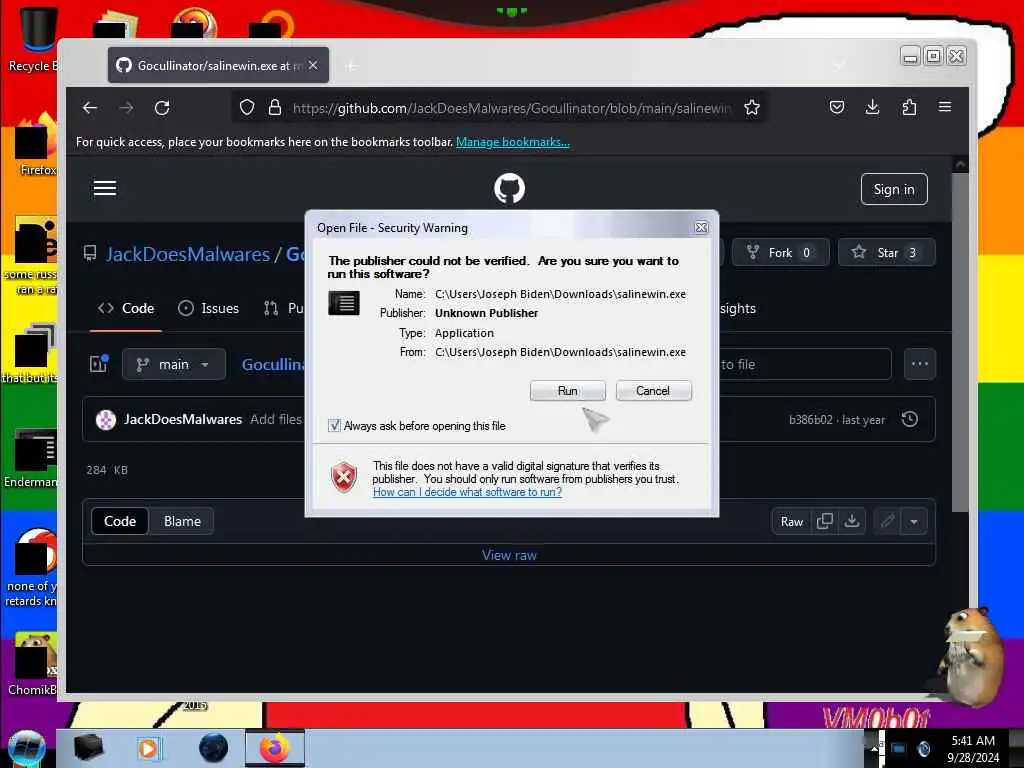Uncheck Always ask before opening this file

334,426
